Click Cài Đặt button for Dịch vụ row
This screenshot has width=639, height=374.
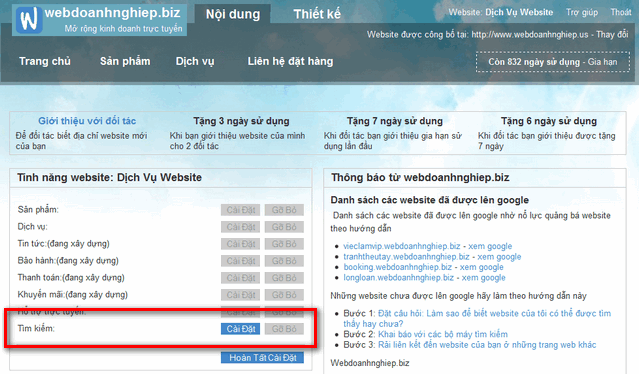point(240,227)
